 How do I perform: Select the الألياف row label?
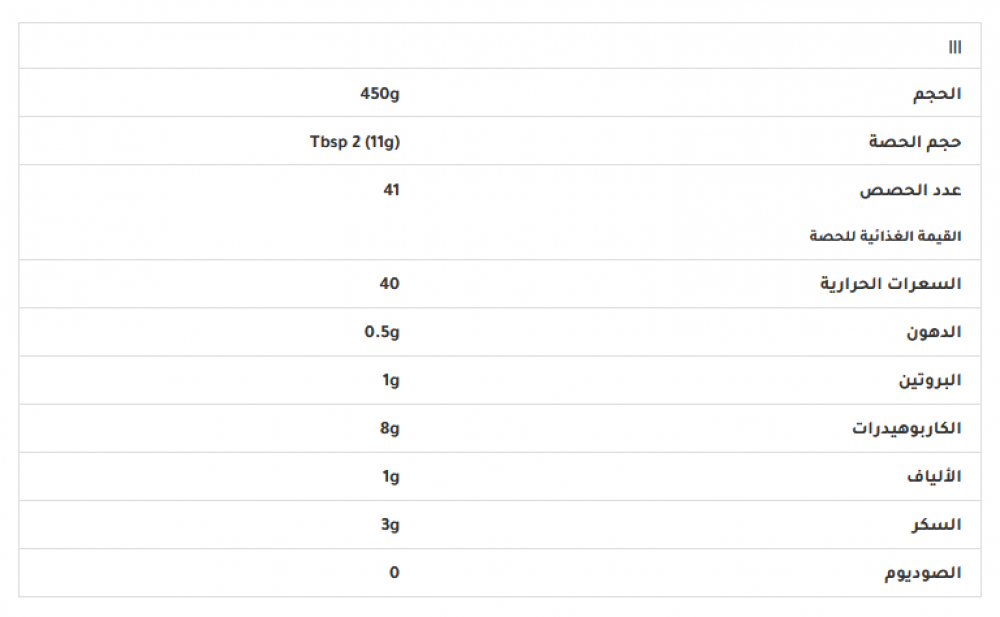click(931, 477)
